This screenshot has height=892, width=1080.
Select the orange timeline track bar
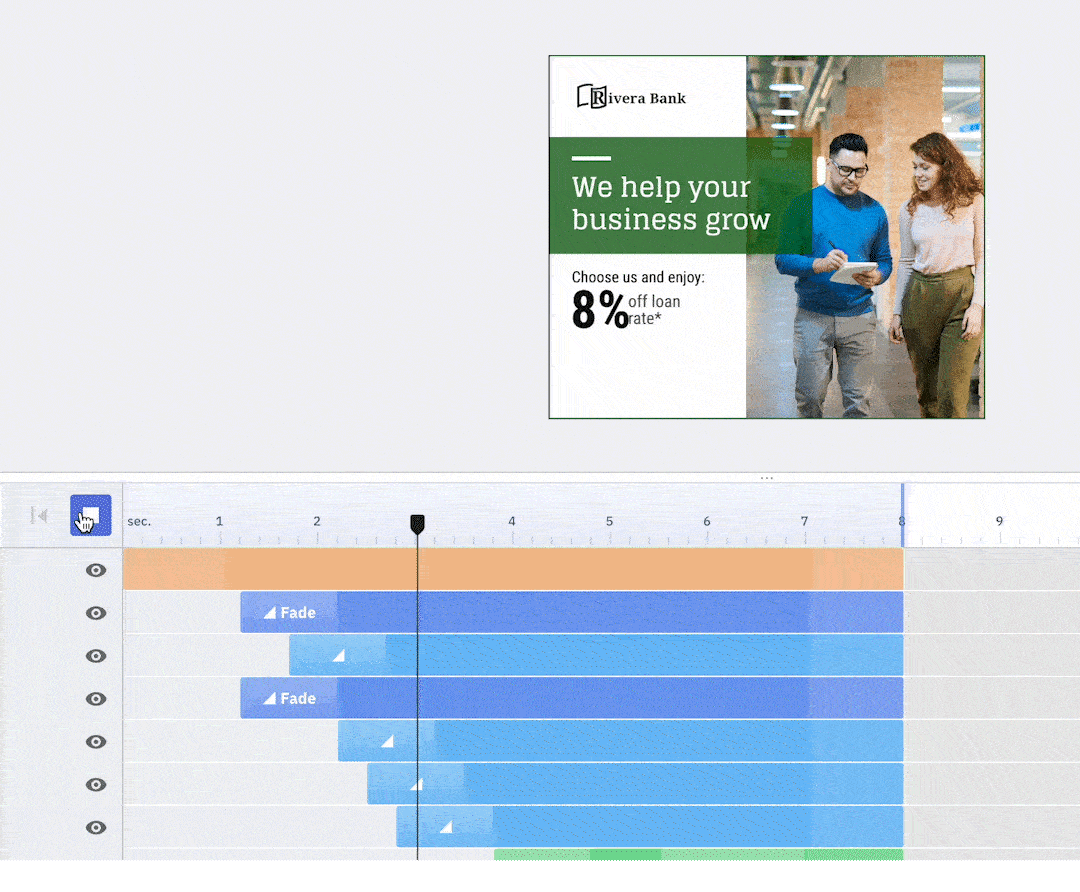[x=600, y=570]
